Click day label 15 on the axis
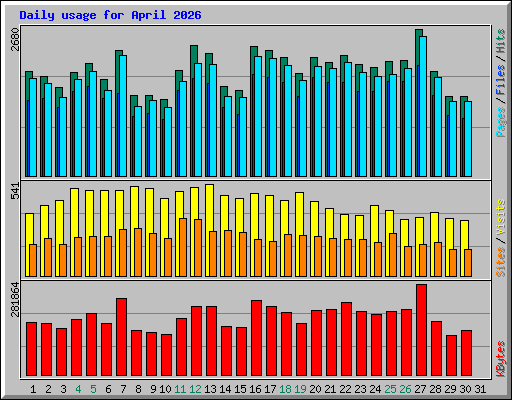The image size is (512, 400). click(x=240, y=389)
